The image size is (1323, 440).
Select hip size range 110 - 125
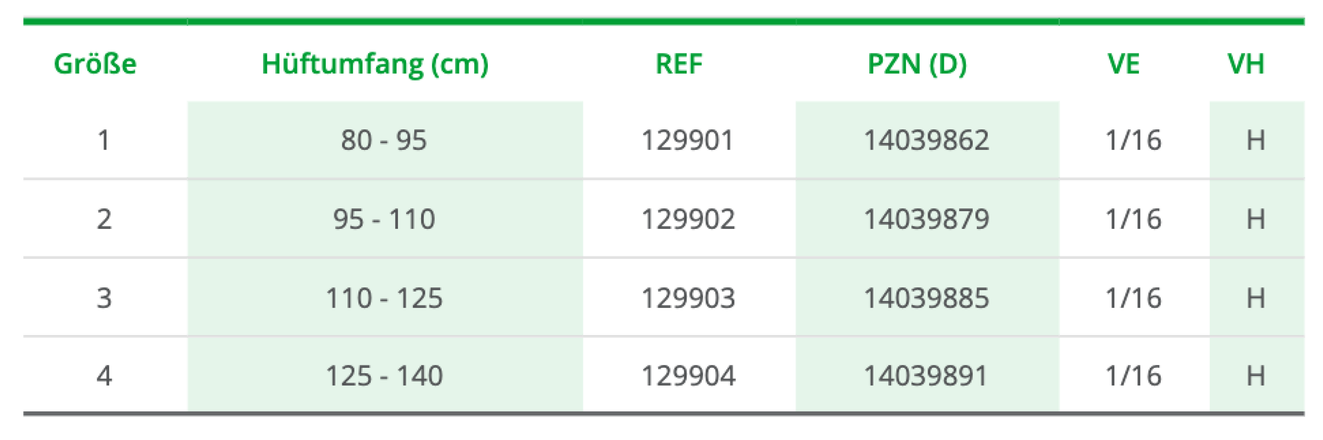point(384,298)
